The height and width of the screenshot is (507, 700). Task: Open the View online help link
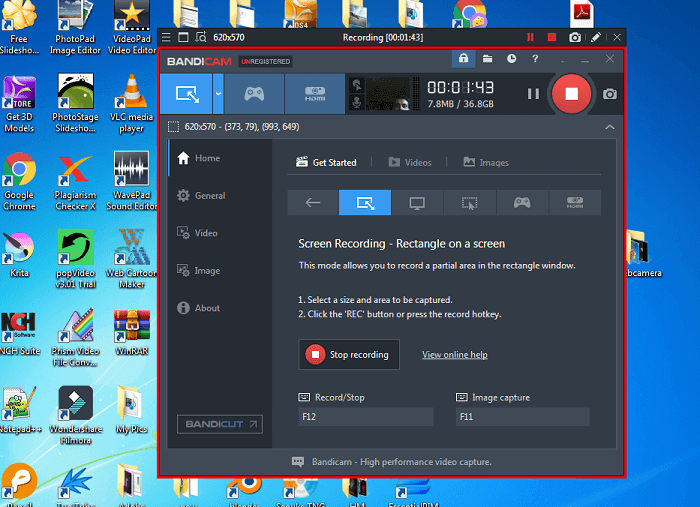[455, 355]
